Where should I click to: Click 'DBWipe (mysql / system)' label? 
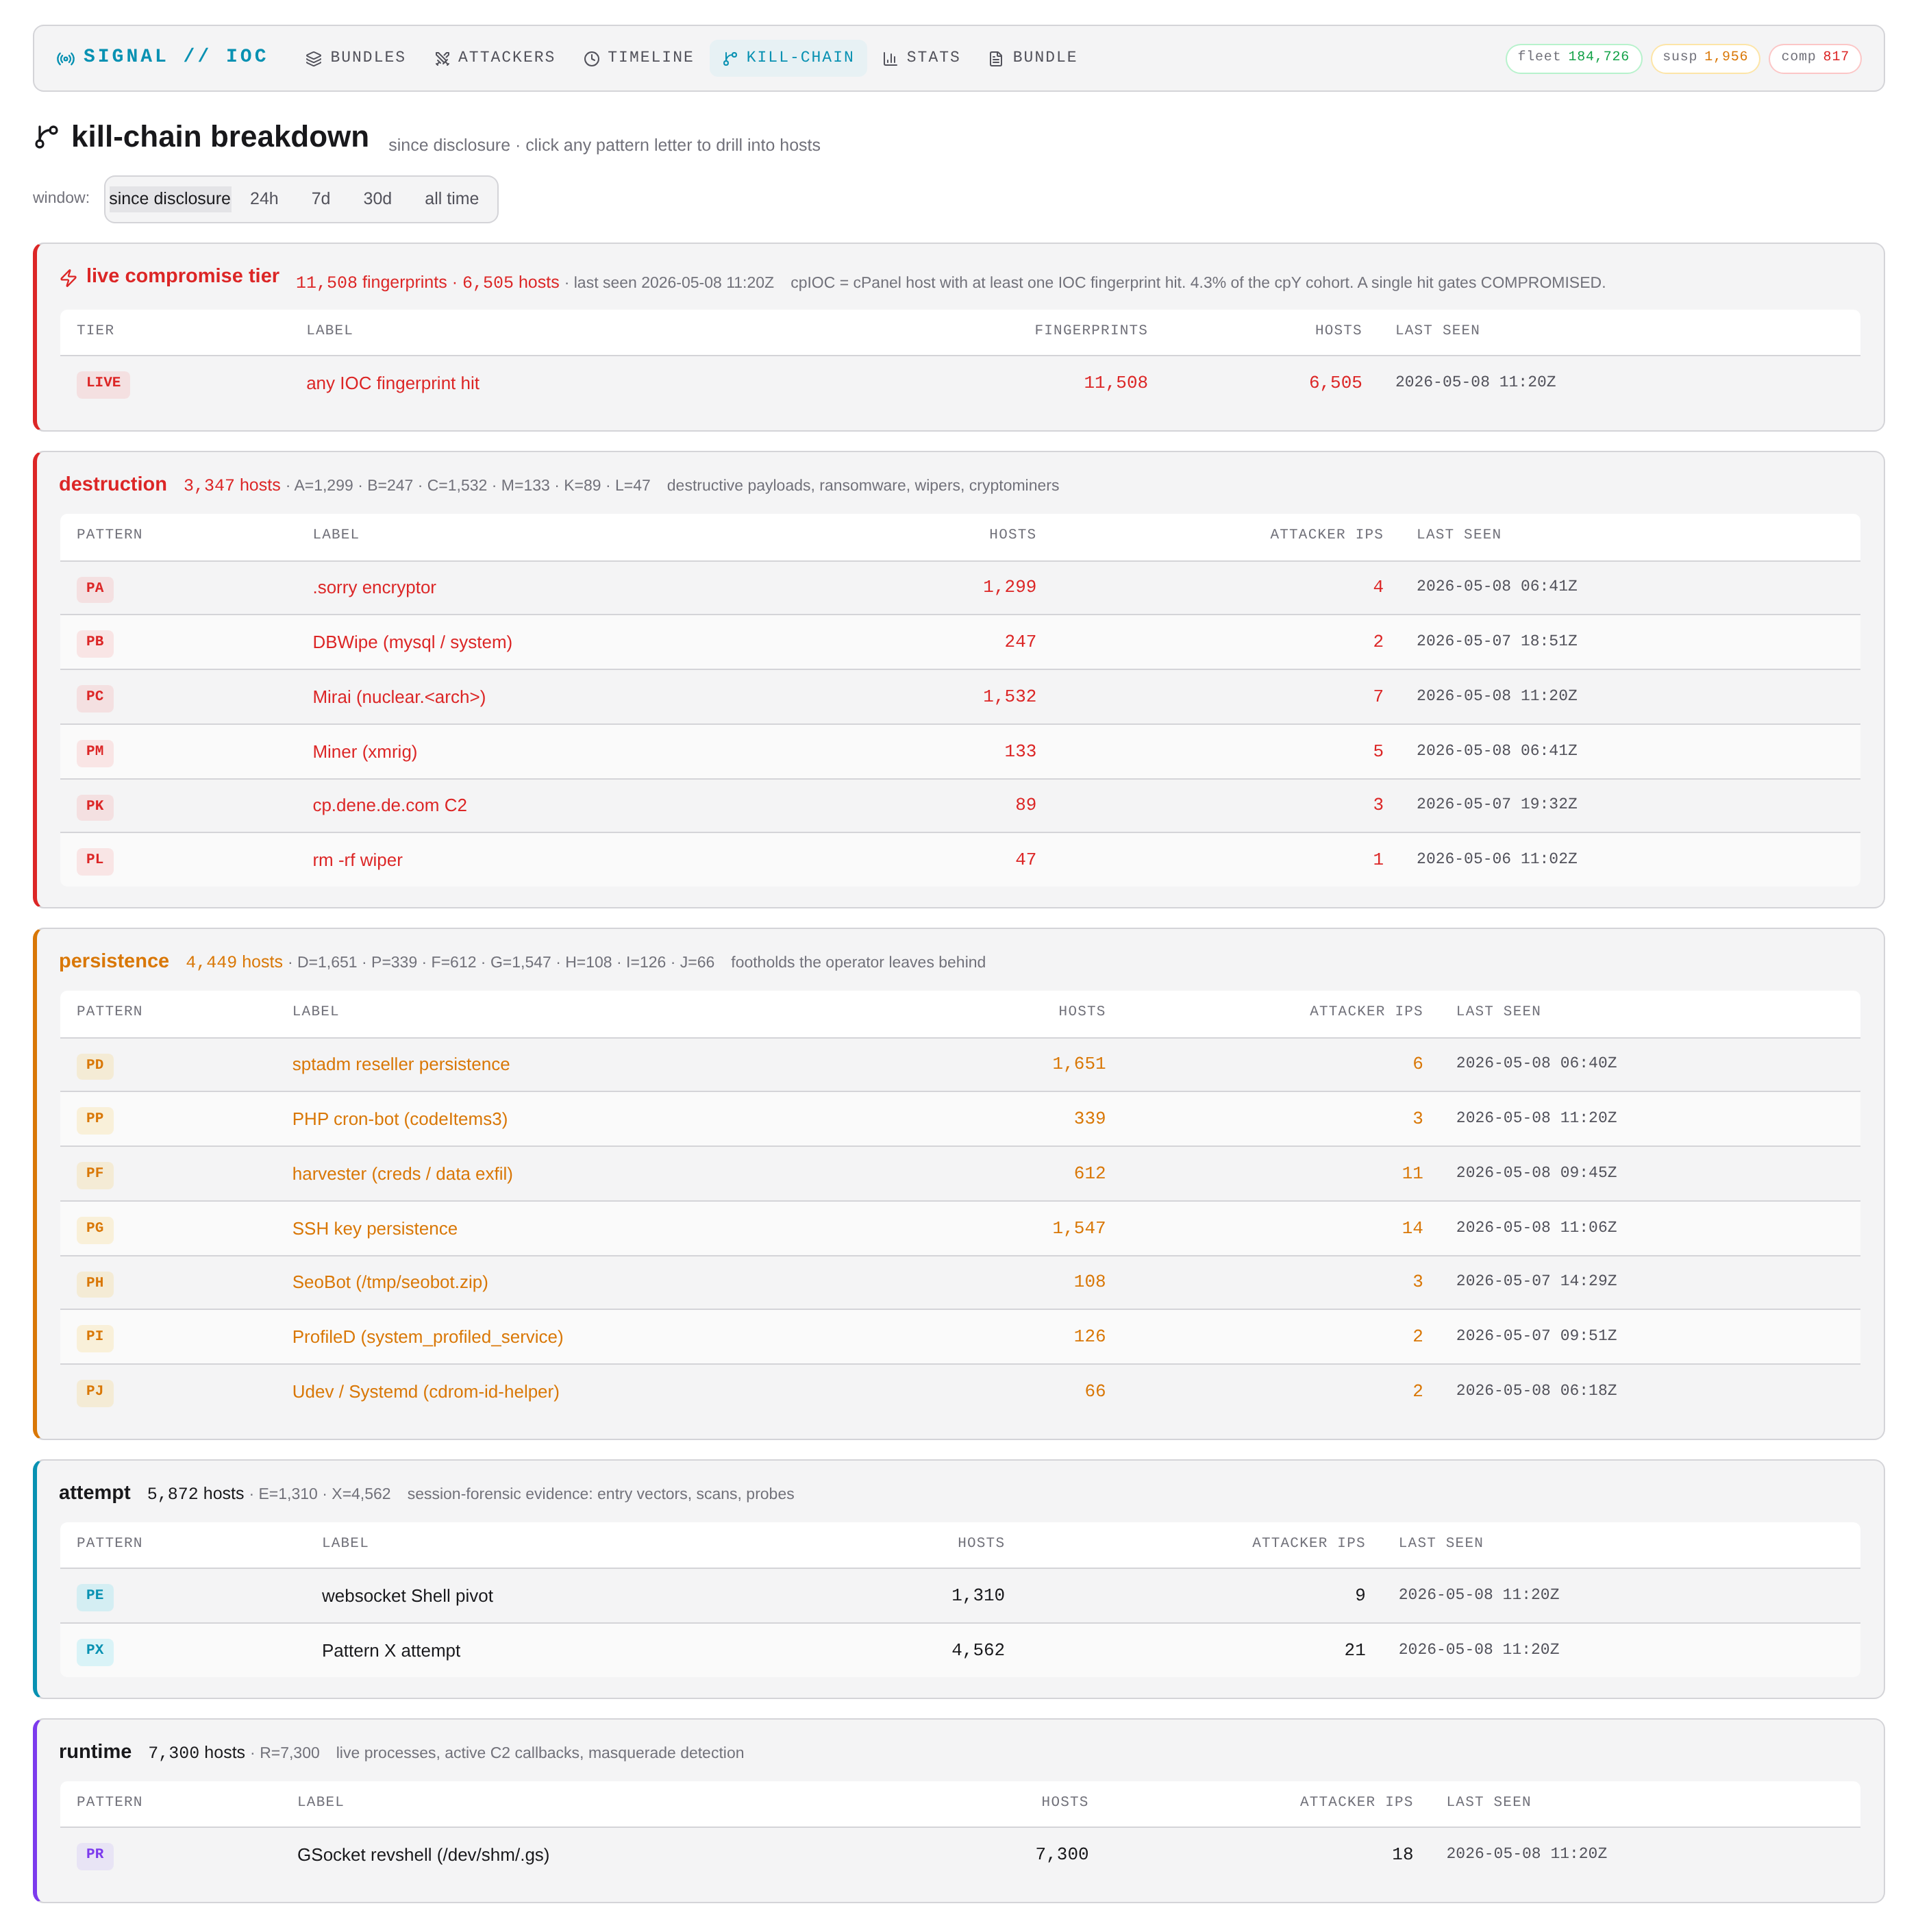point(412,643)
